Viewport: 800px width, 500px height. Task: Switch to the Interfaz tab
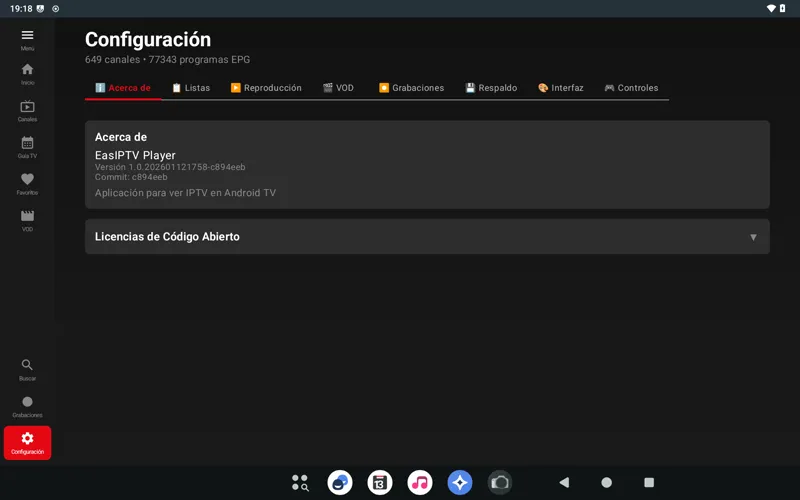[561, 88]
